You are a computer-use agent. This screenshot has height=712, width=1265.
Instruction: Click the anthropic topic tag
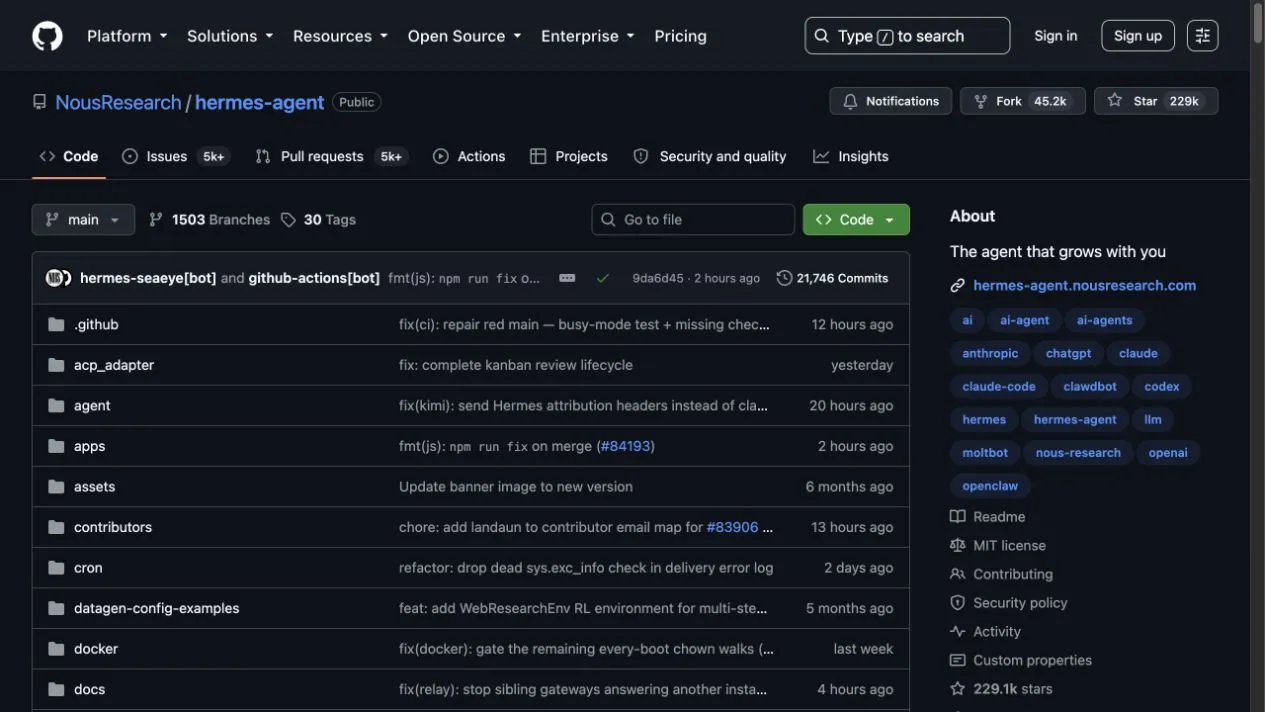click(x=990, y=354)
